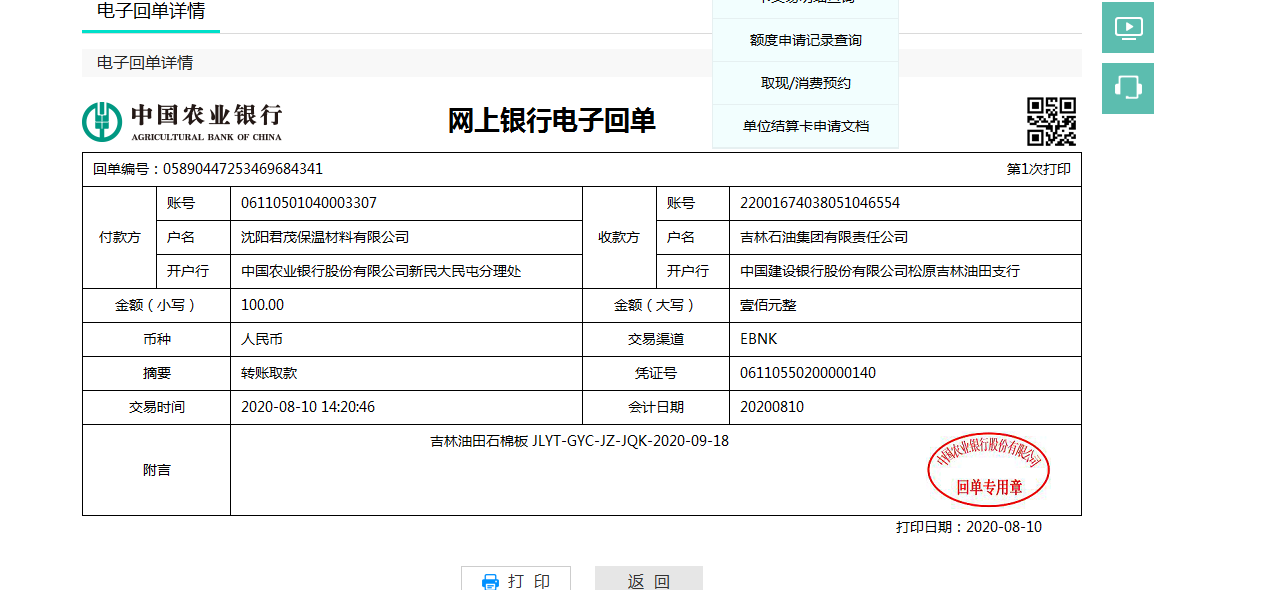Screen dimensions: 1263x590
Task: Click the 摘要 label cell
Action: (157, 373)
